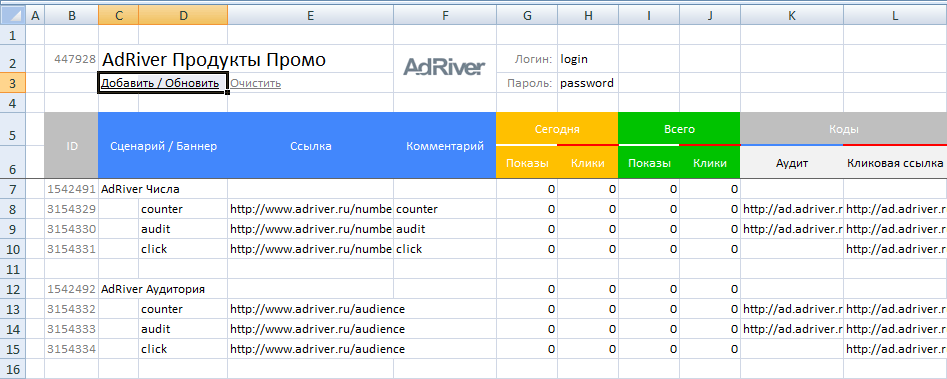
Task: Click ID cell 1542492
Action: tap(71, 289)
